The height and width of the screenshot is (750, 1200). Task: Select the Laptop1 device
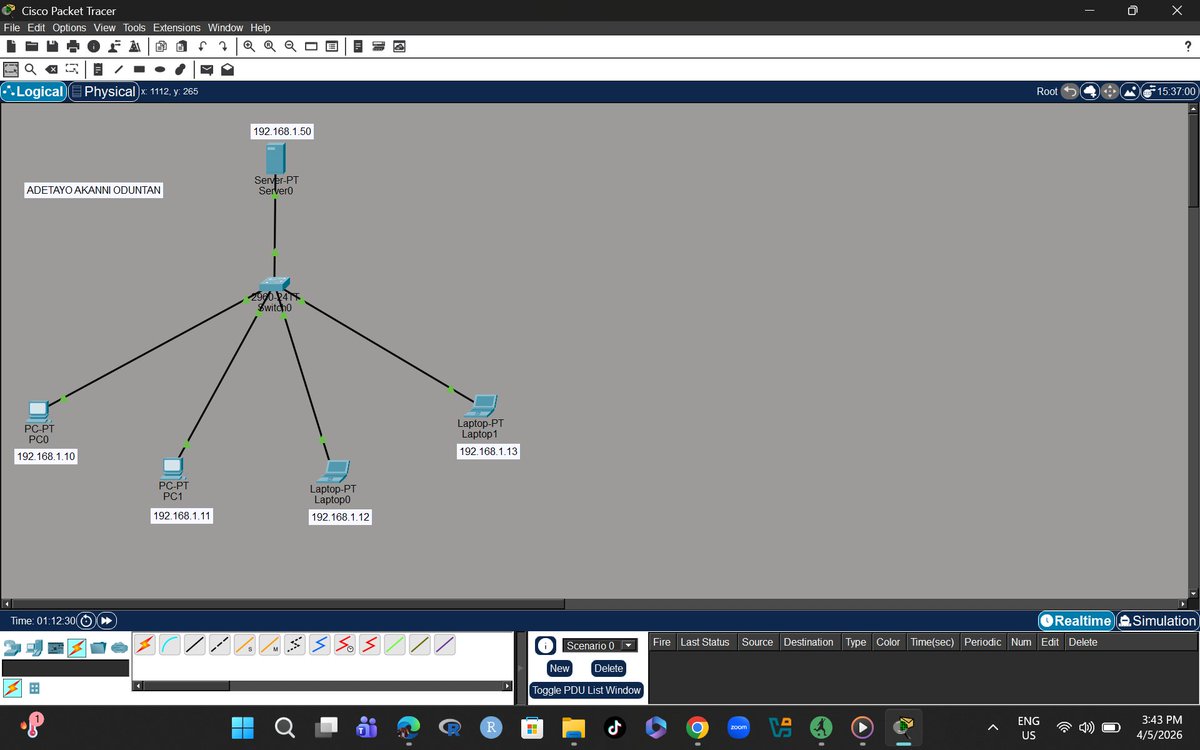(481, 406)
